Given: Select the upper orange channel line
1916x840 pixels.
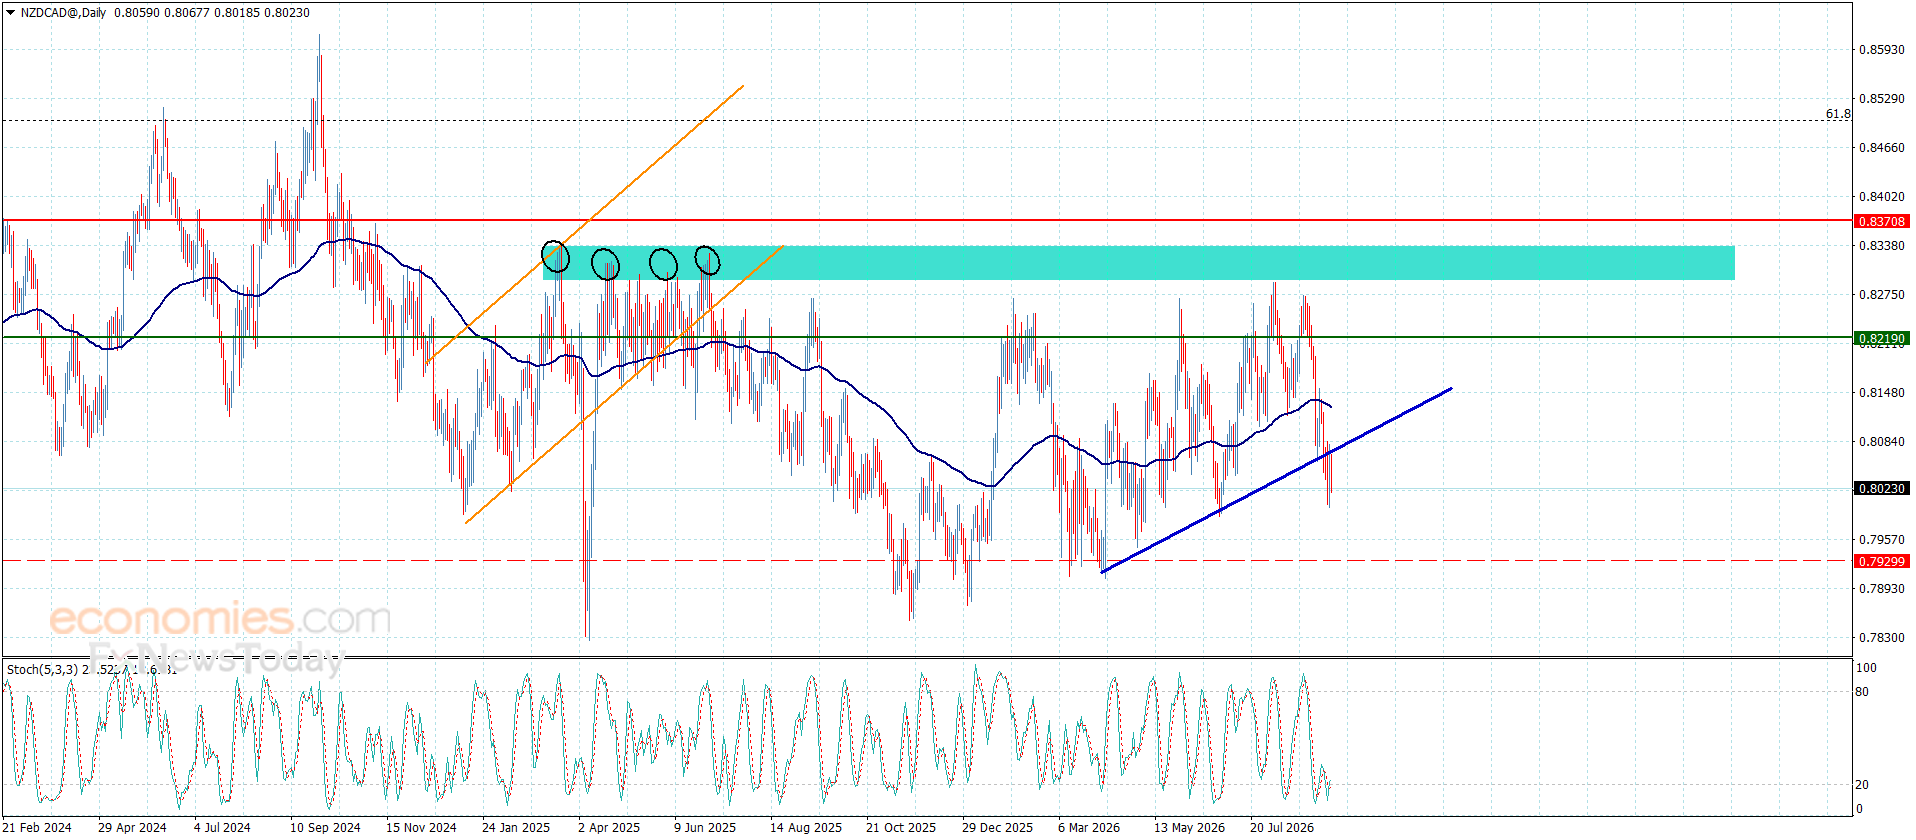Looking at the screenshot, I should [585, 224].
